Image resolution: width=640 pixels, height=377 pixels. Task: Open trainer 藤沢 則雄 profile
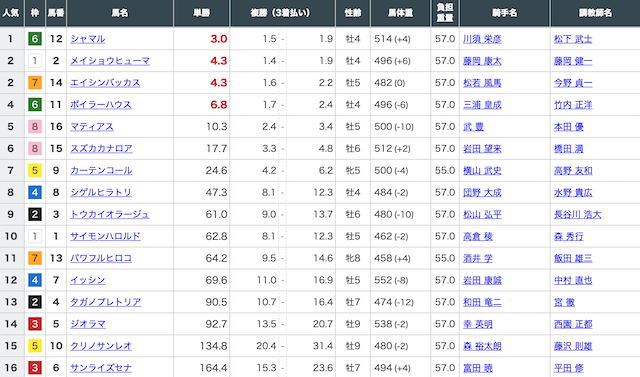pyautogui.click(x=573, y=346)
